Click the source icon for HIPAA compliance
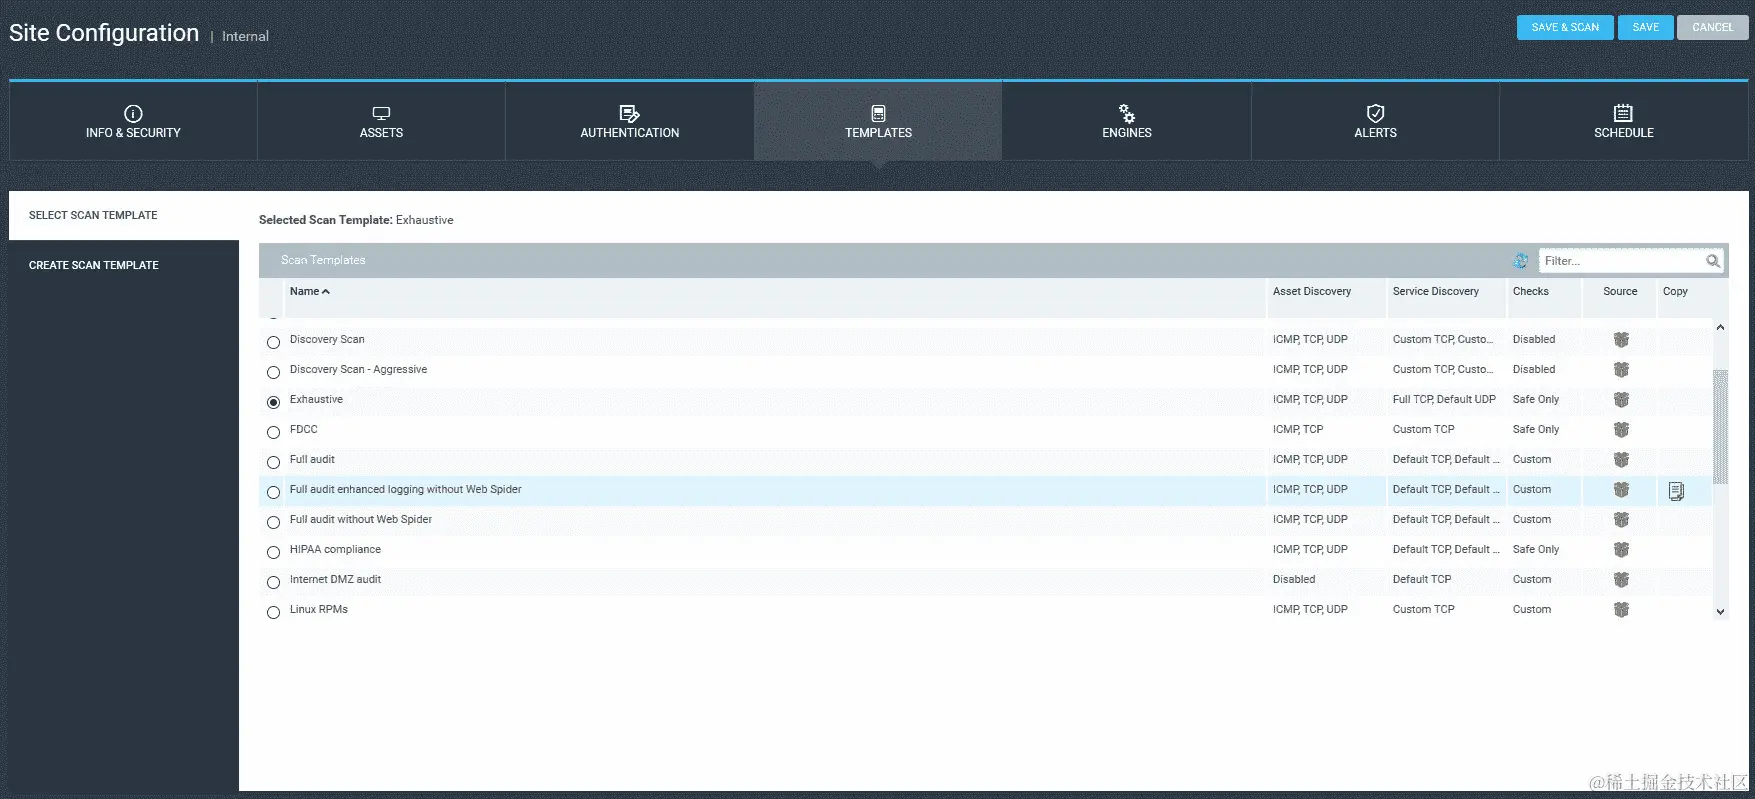Viewport: 1755px width, 799px height. 1621,550
